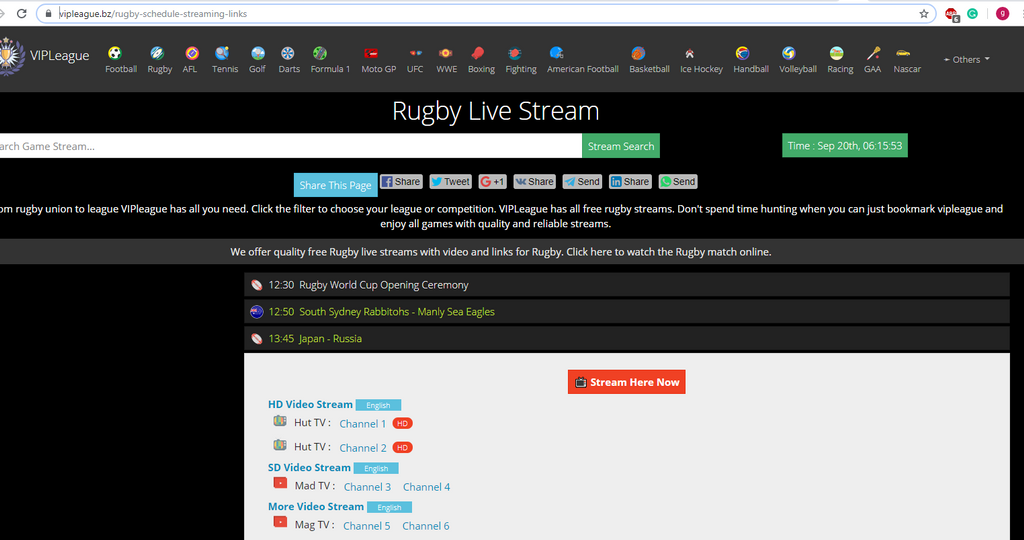The width and height of the screenshot is (1024, 540).
Task: Click the Time Sep 20th display
Action: (844, 146)
